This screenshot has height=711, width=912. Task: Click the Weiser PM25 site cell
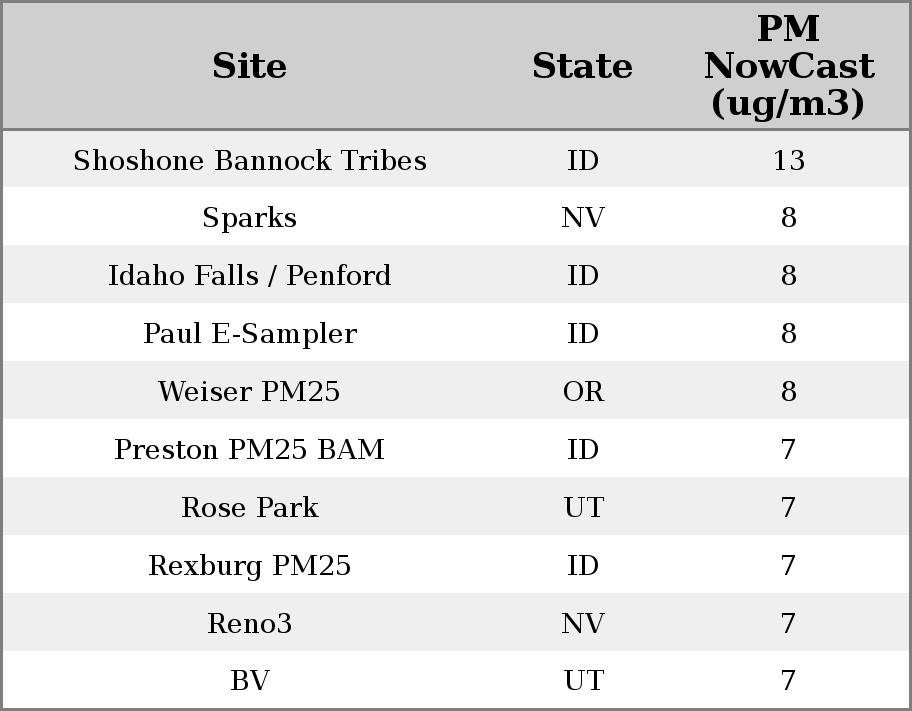(x=250, y=392)
